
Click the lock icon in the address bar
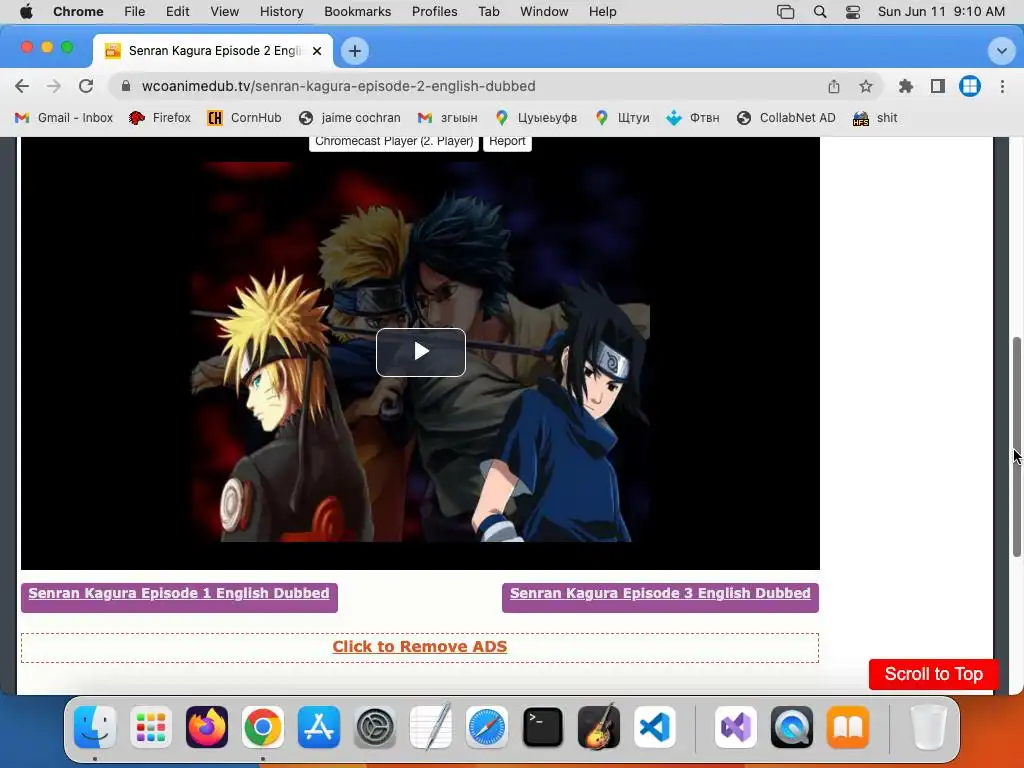126,86
